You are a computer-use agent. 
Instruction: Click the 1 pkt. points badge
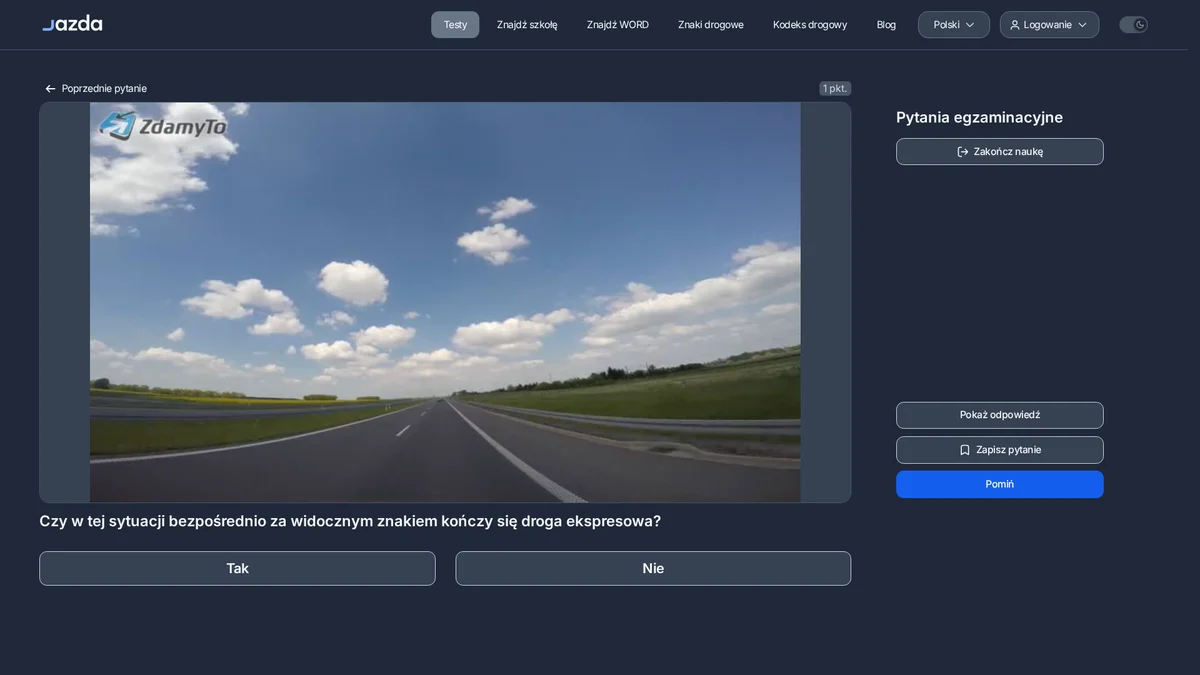pyautogui.click(x=835, y=89)
